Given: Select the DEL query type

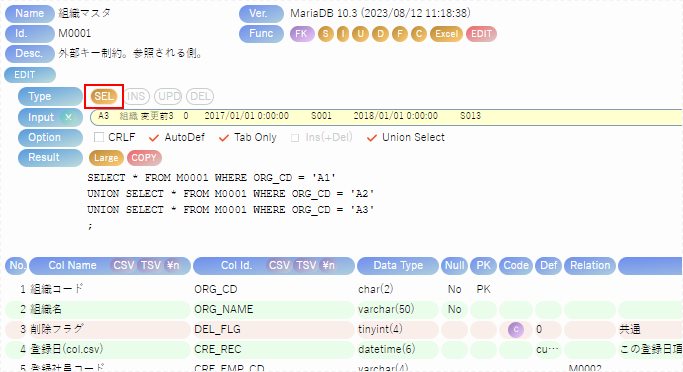Looking at the screenshot, I should [200, 96].
